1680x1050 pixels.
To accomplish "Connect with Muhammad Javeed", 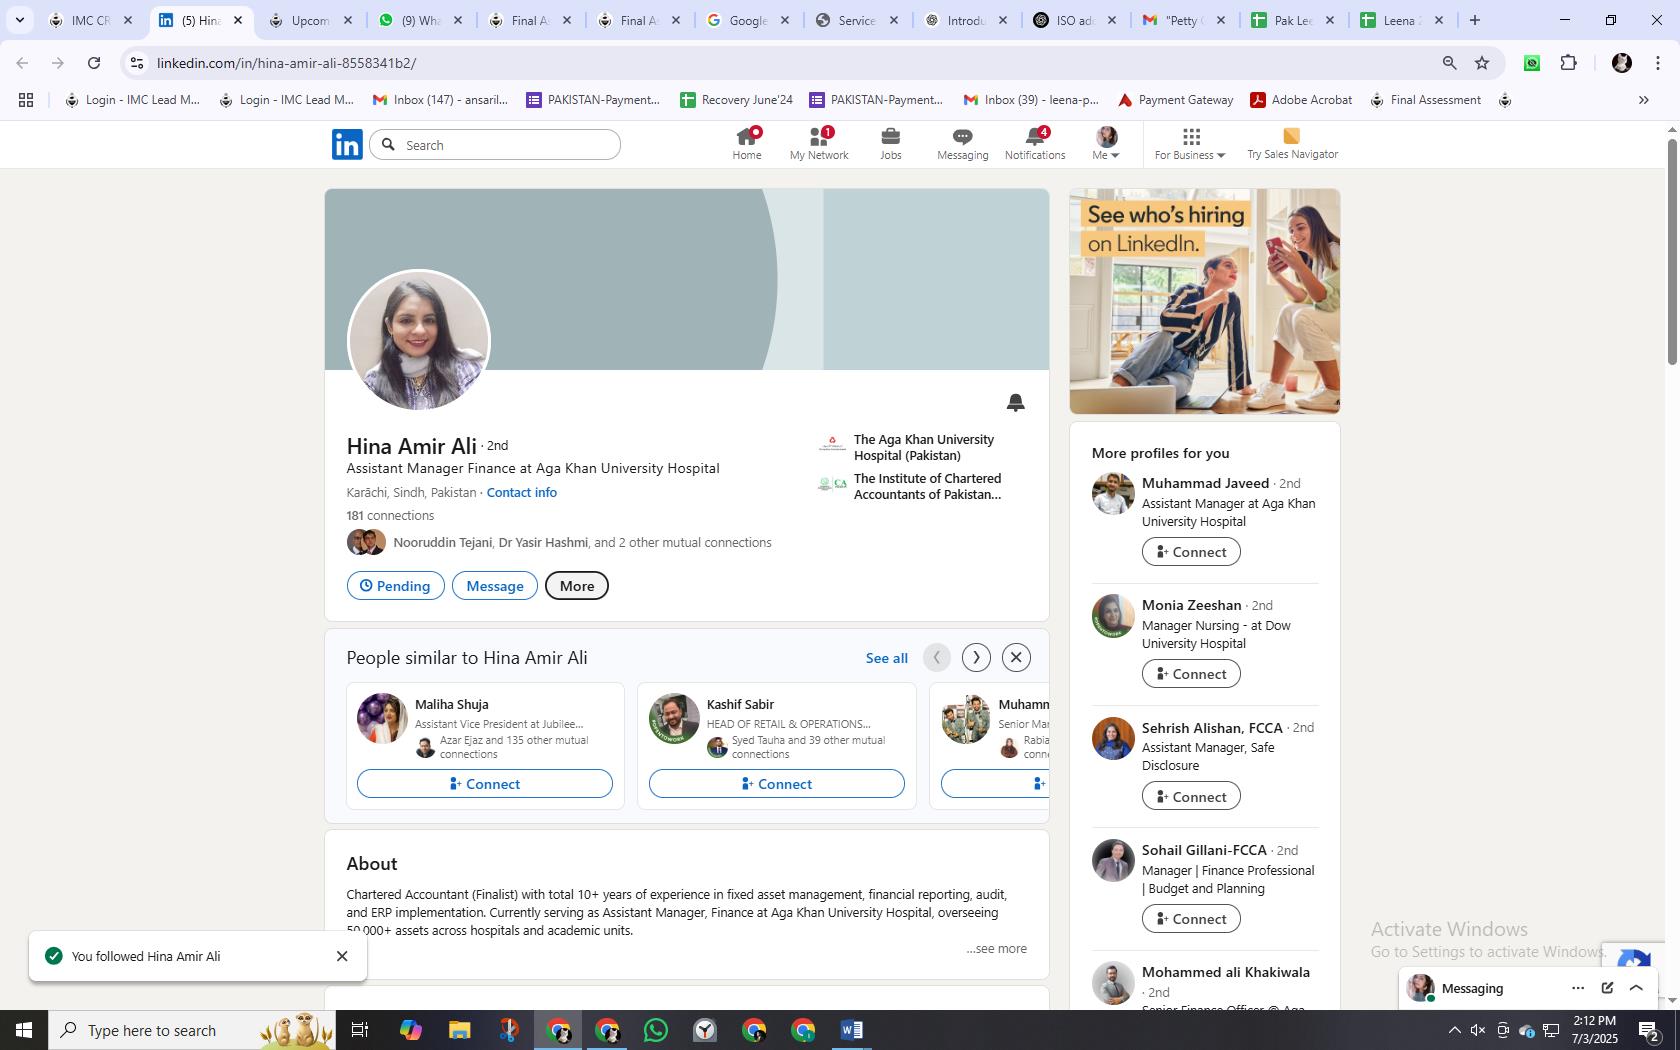I will pos(1191,552).
